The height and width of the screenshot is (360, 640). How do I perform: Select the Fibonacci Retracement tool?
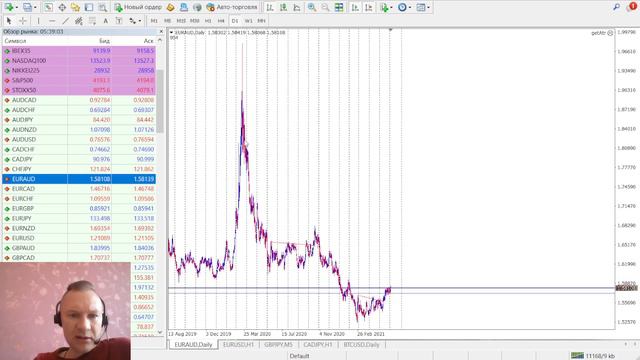pos(92,20)
